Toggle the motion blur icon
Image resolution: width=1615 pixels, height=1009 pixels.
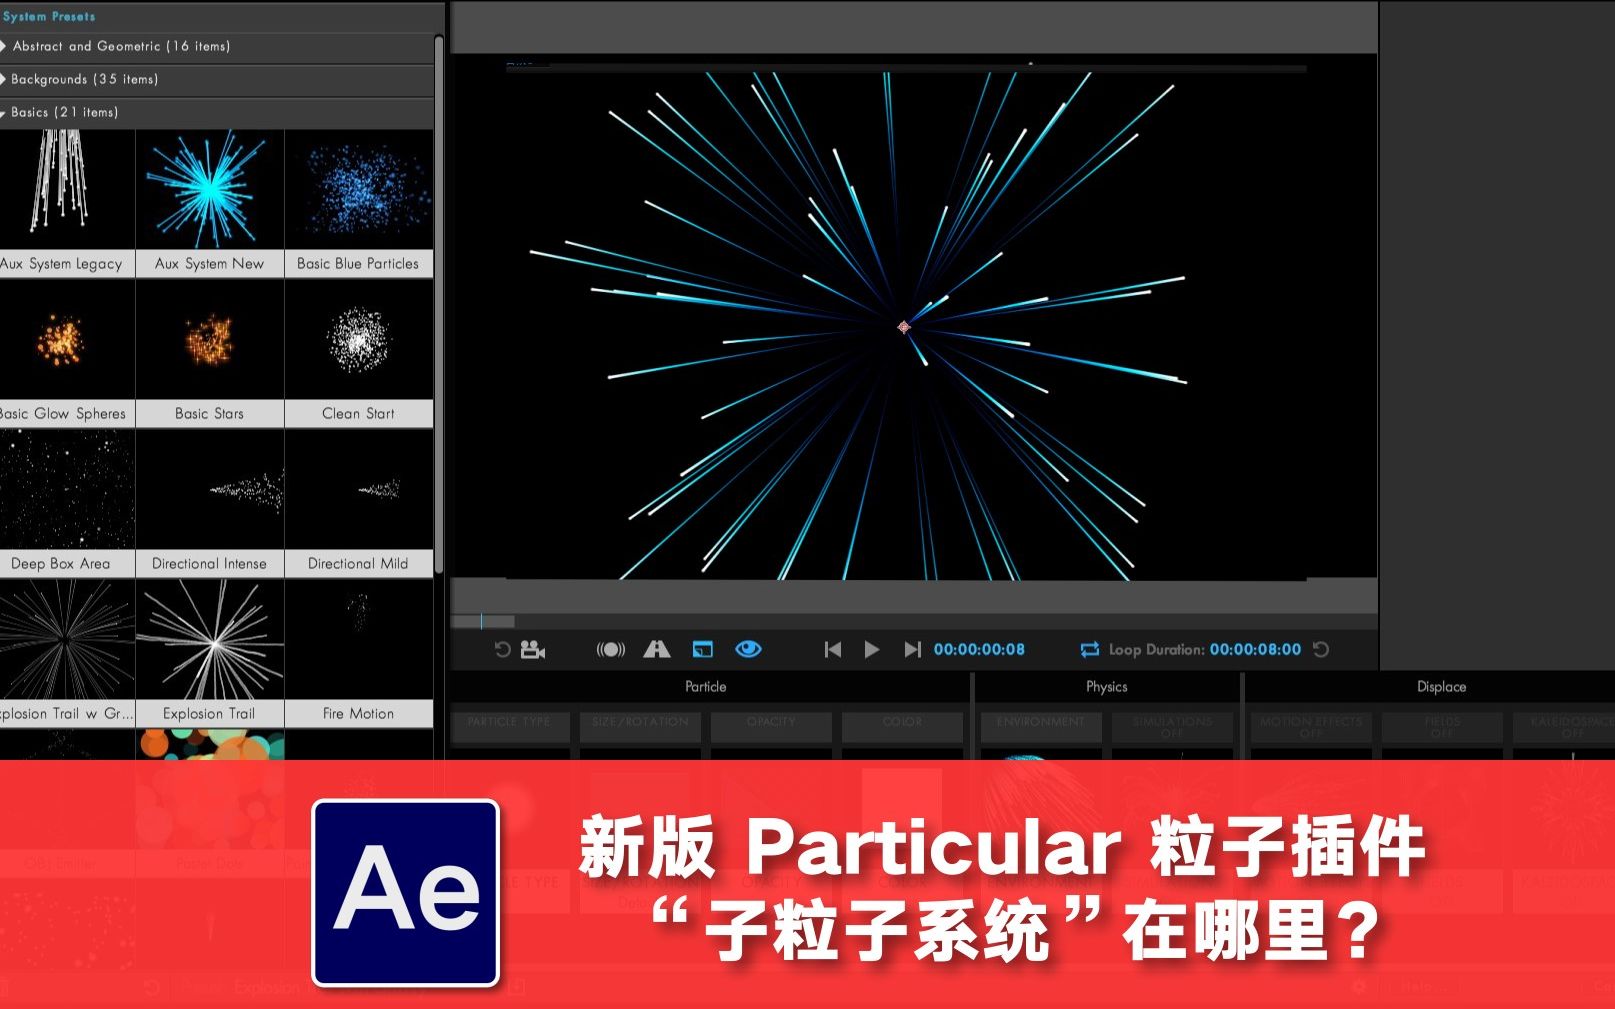(611, 649)
